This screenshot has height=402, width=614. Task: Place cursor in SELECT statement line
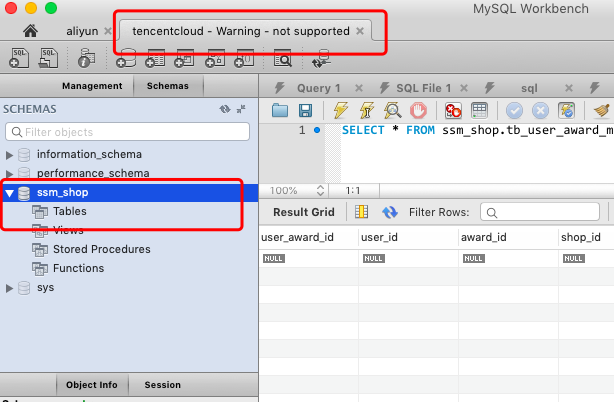(x=477, y=130)
